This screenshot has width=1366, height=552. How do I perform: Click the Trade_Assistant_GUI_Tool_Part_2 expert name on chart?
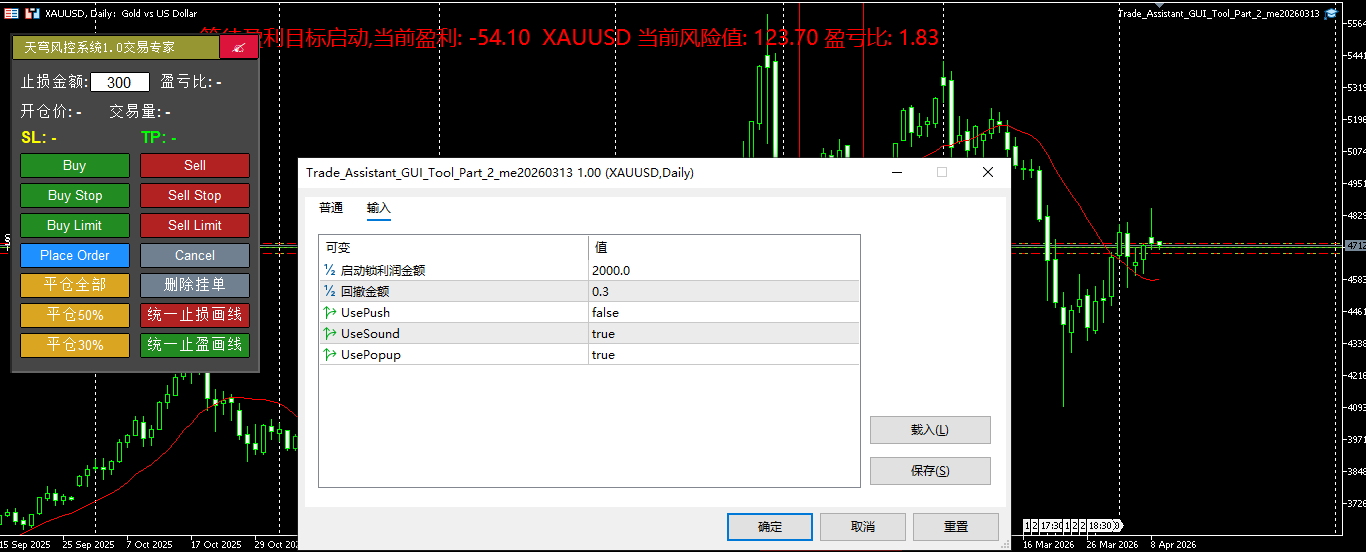(1218, 14)
